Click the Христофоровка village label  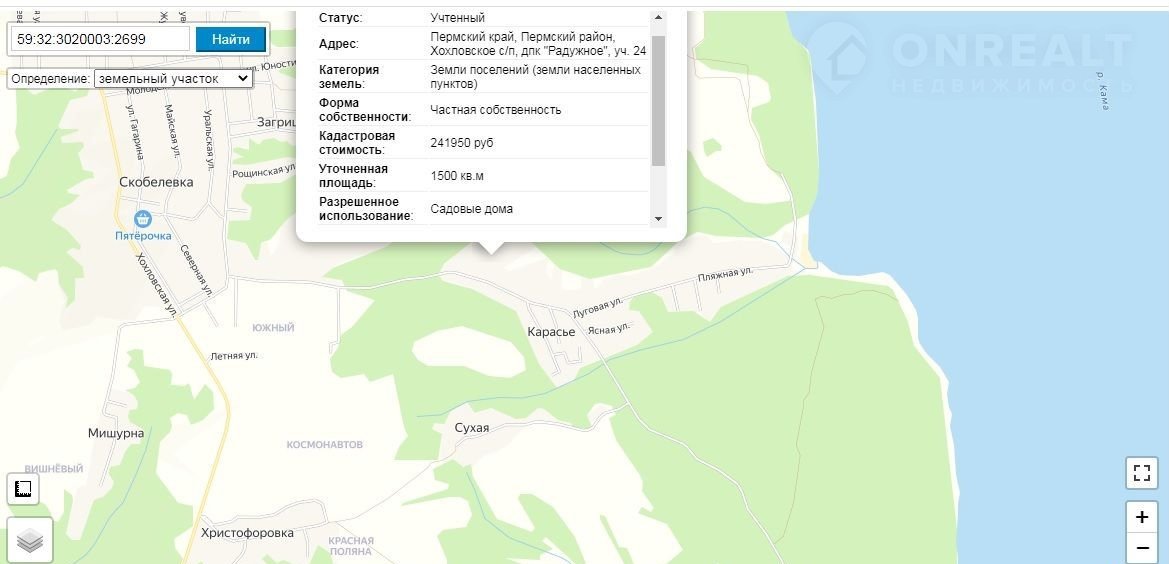point(247,533)
